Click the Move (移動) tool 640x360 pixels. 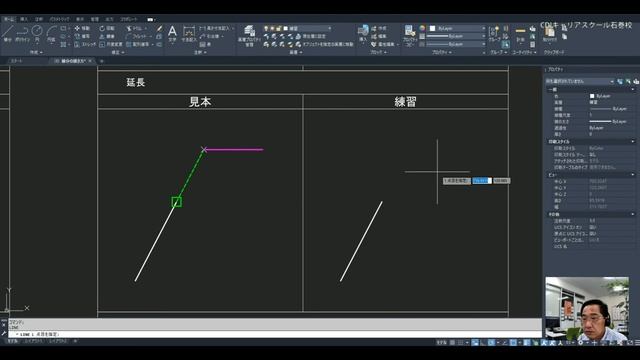point(82,29)
